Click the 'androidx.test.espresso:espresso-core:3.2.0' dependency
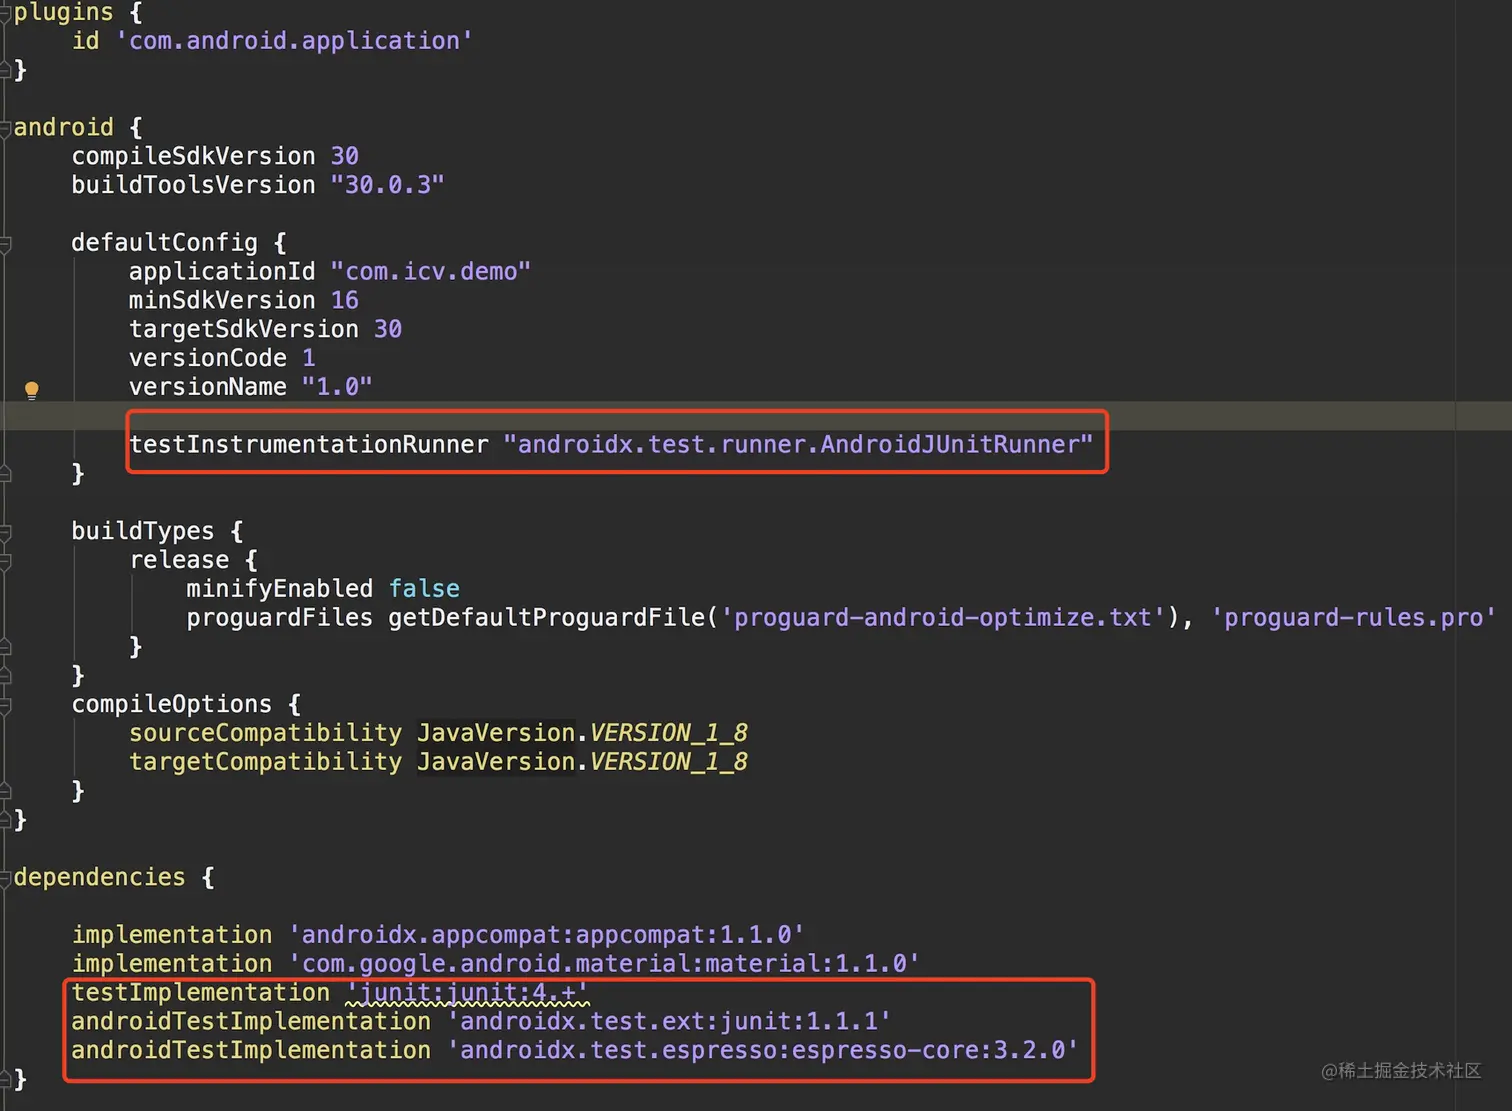This screenshot has width=1512, height=1111. [x=762, y=1050]
